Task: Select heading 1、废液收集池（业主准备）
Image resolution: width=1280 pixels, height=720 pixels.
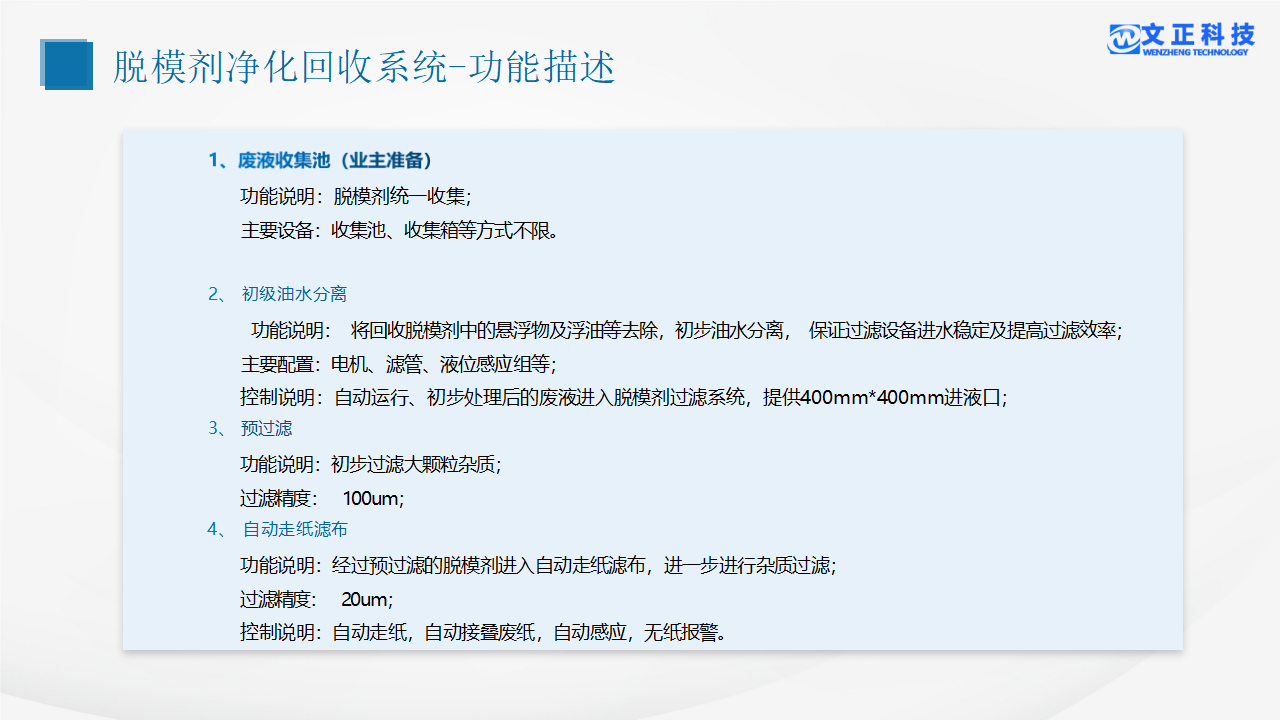Action: point(320,160)
